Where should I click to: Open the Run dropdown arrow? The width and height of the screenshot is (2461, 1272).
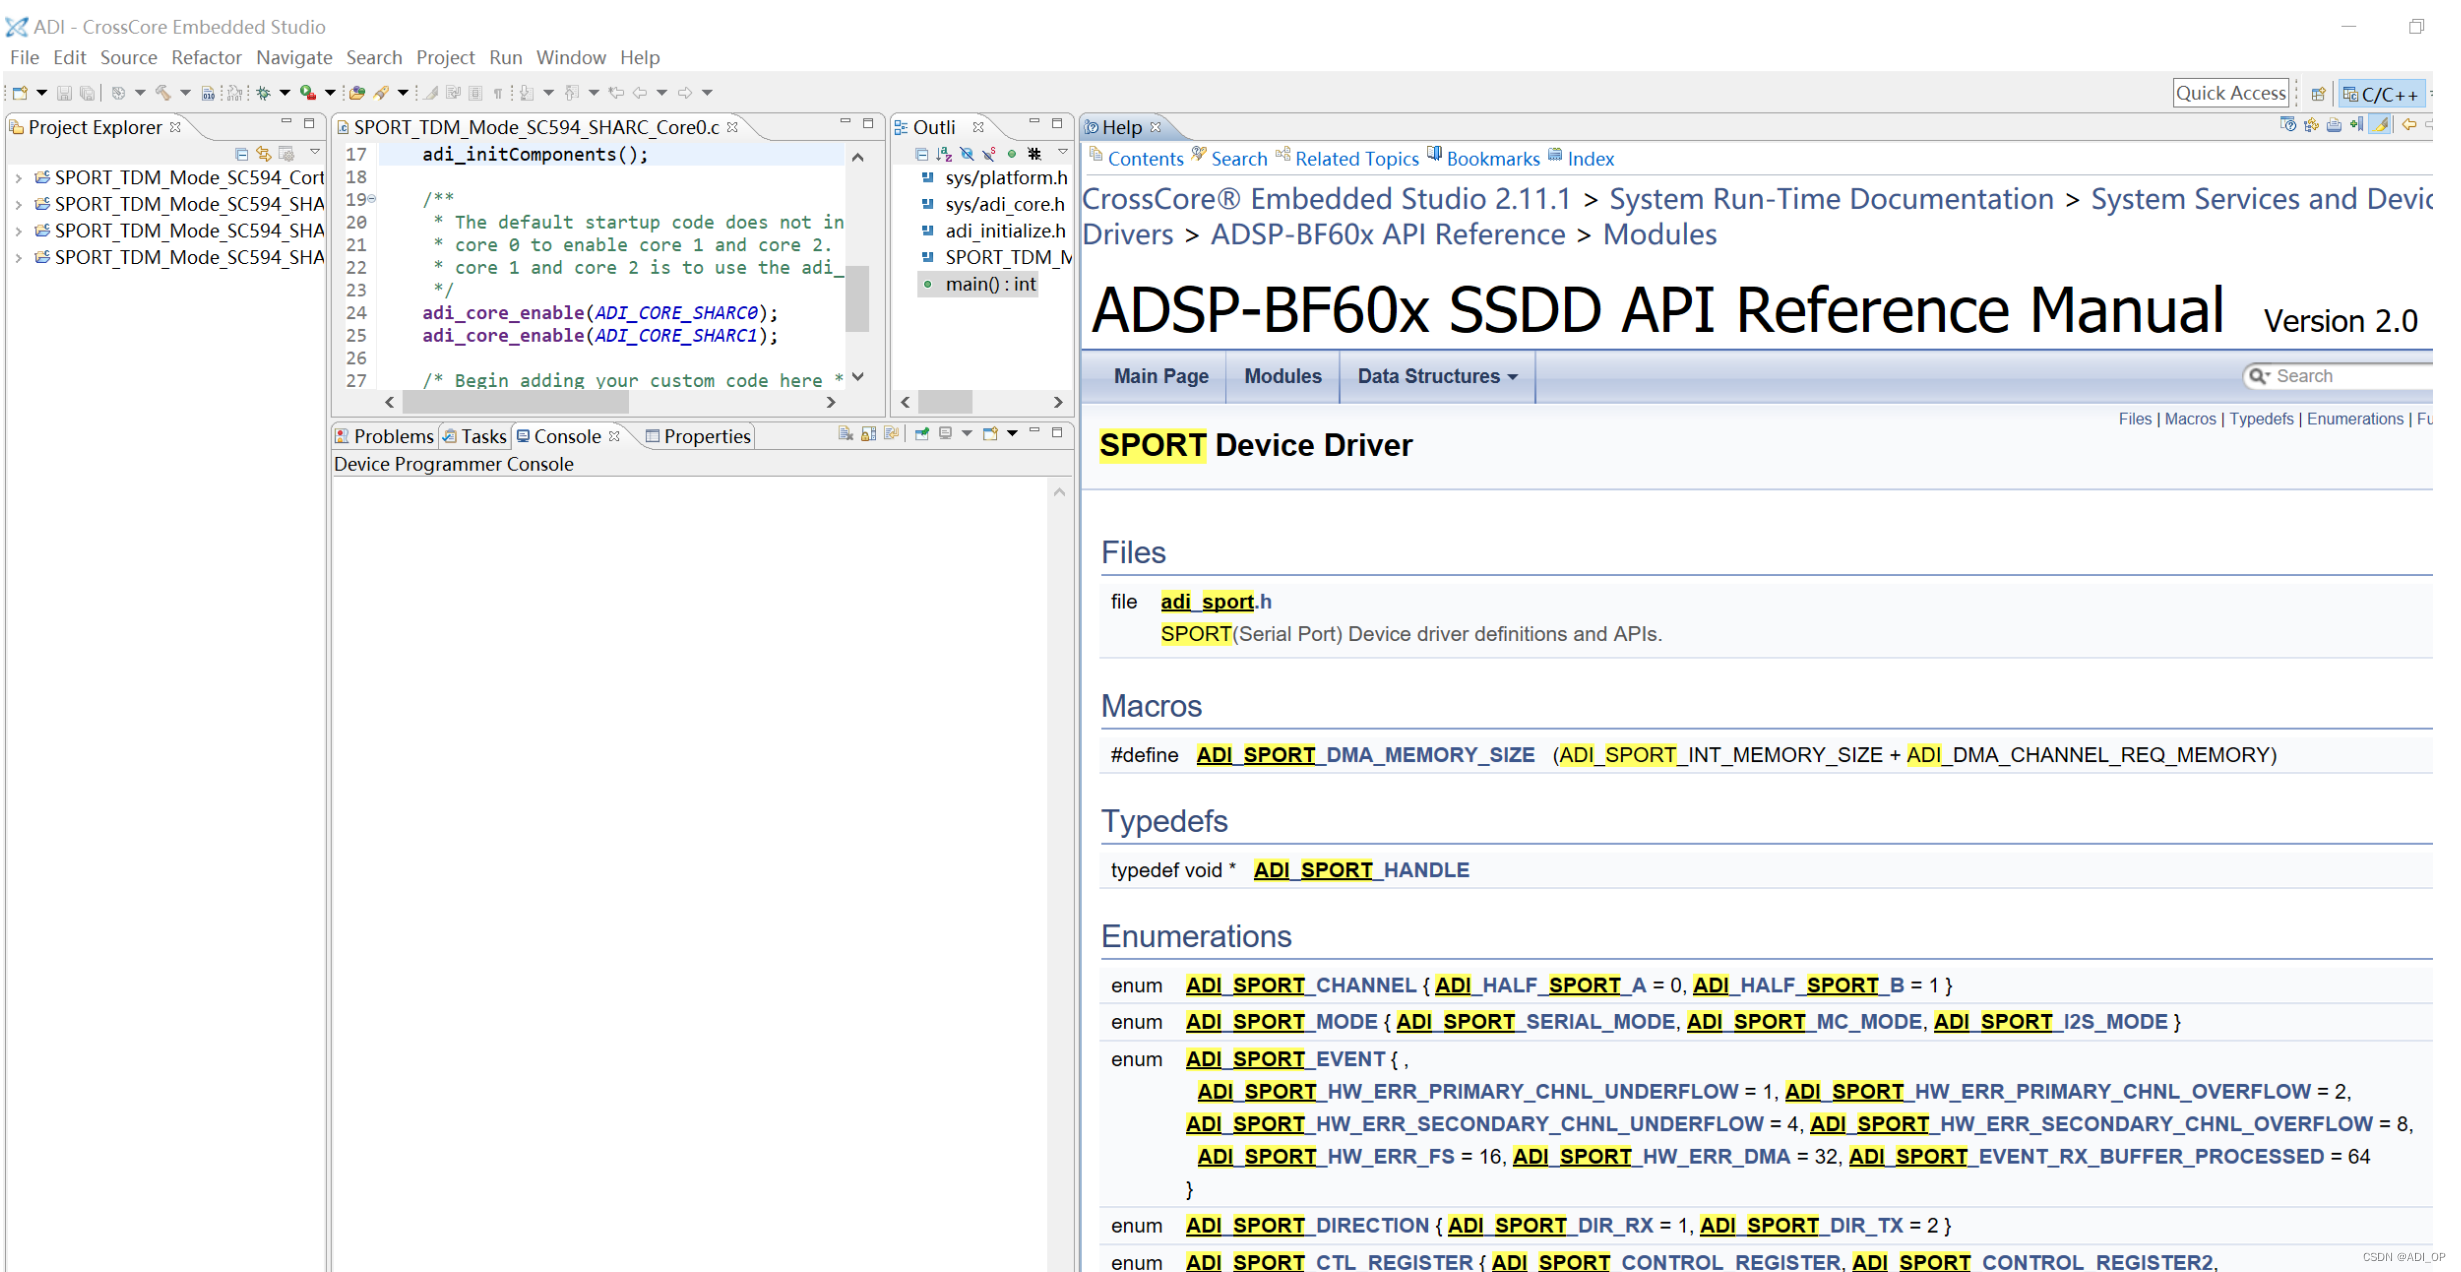[x=330, y=93]
